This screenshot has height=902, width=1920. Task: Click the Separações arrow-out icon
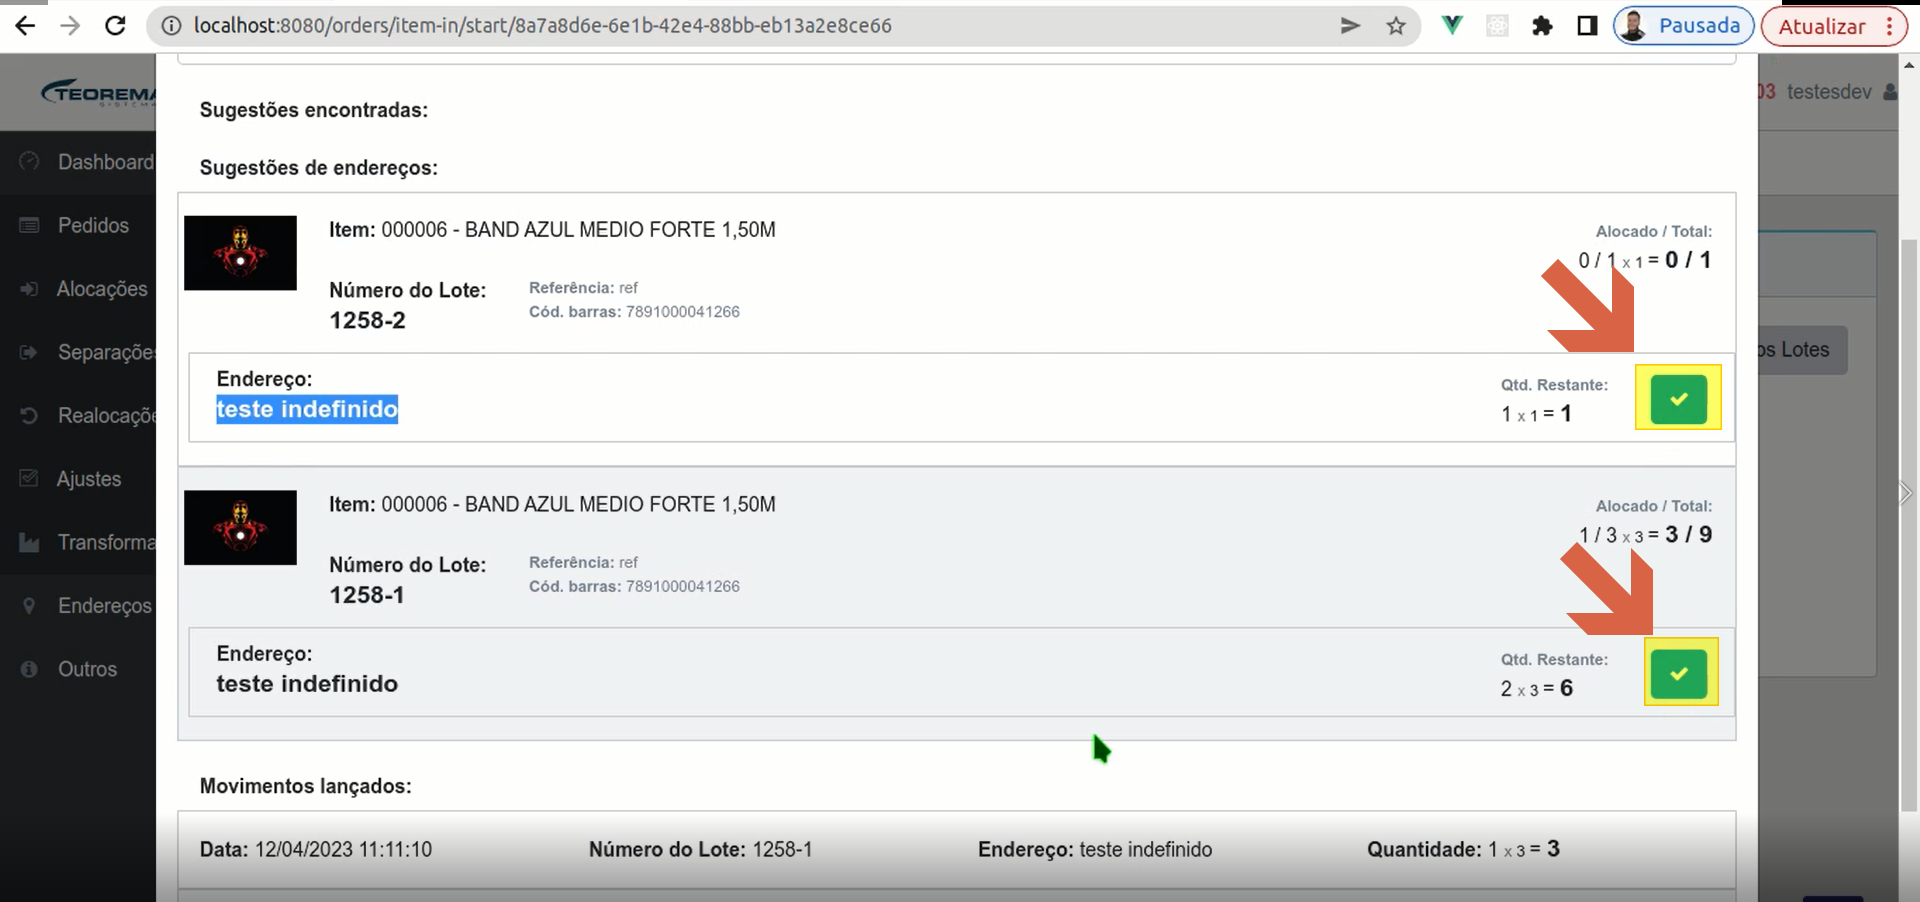pos(29,352)
